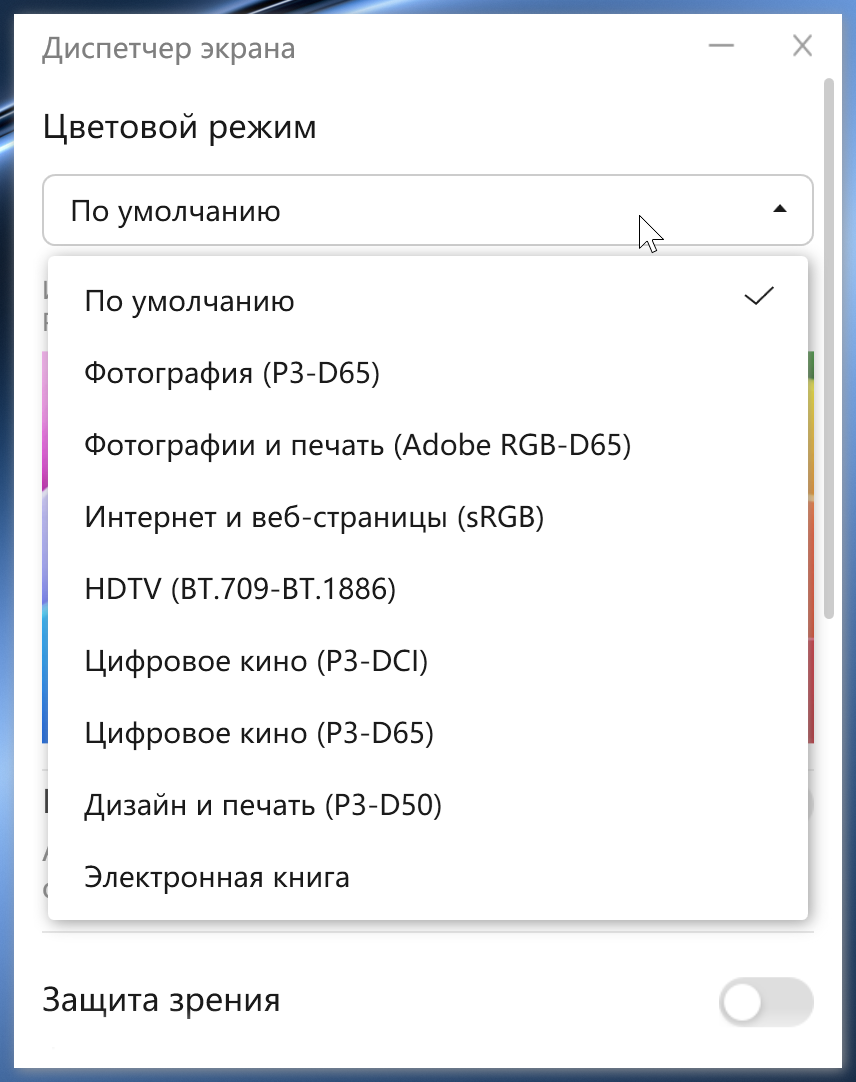This screenshot has width=856, height=1082.
Task: Click the checkmark beside По умолчанию
Action: coord(760,296)
